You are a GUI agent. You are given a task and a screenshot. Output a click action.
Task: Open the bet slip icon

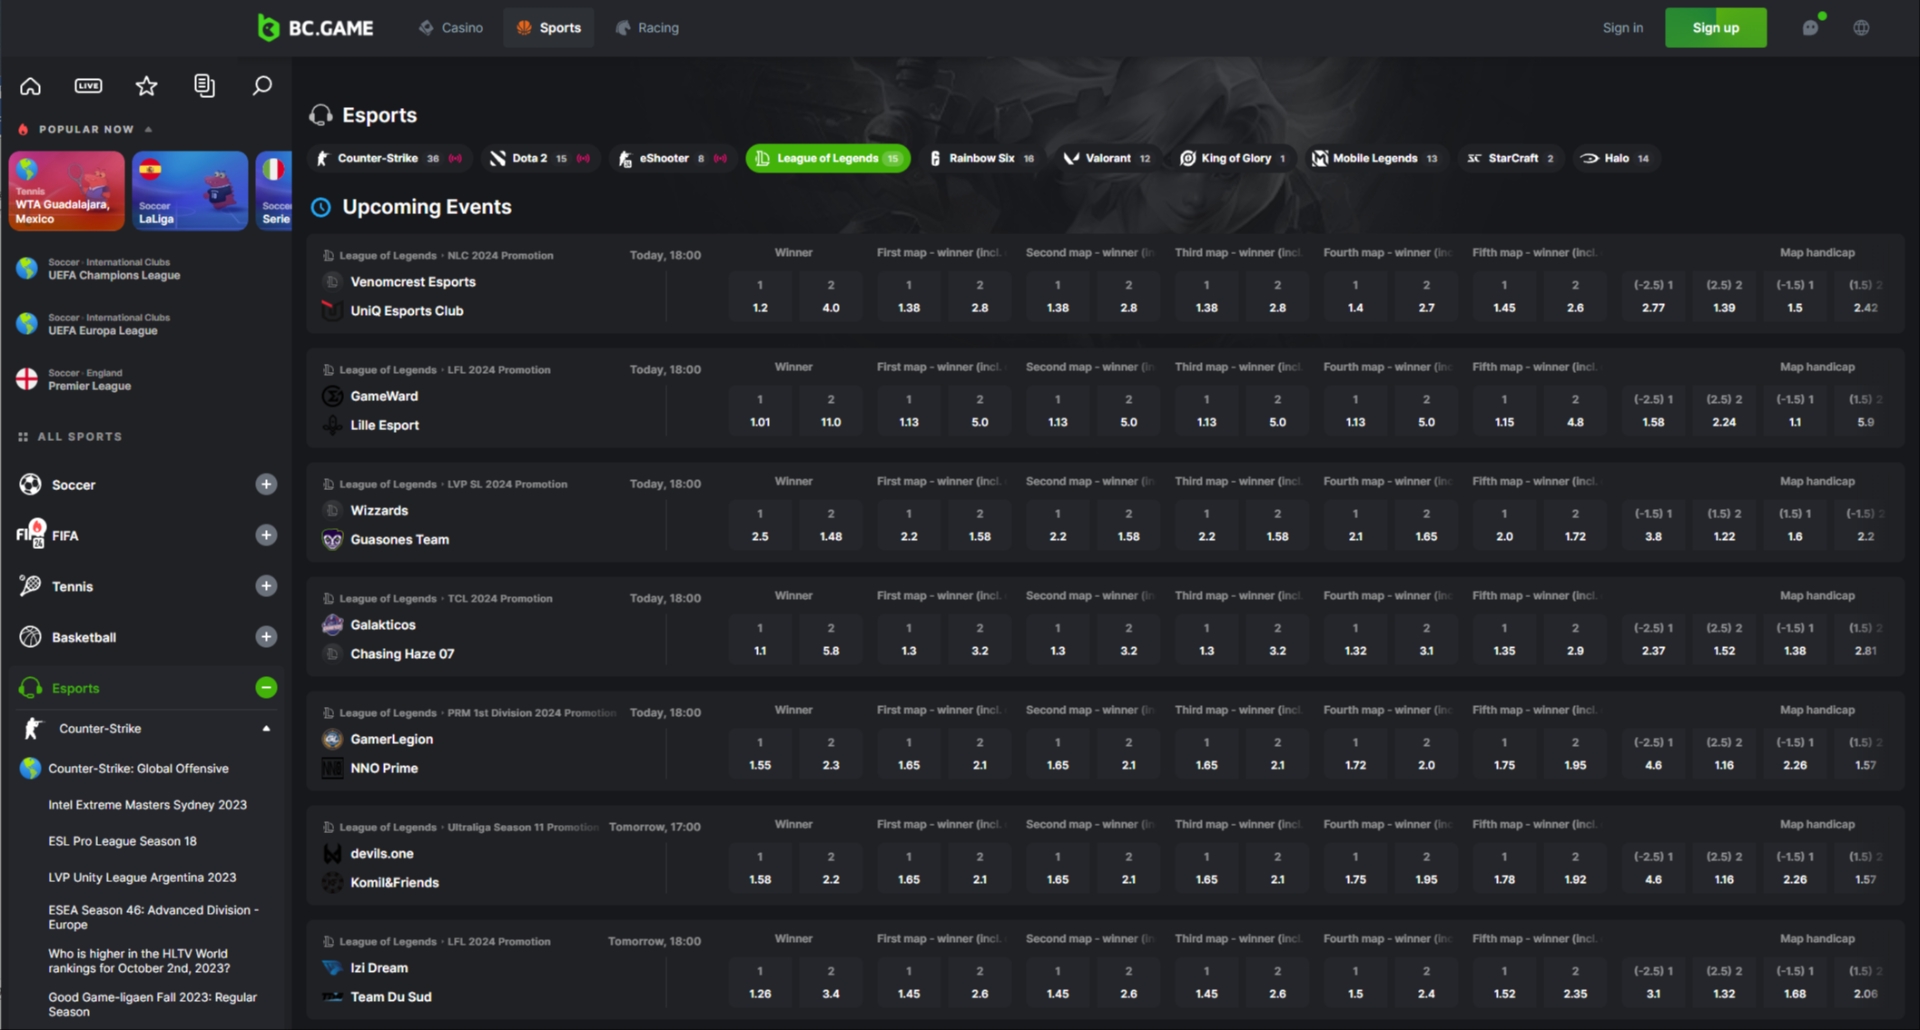point(204,86)
